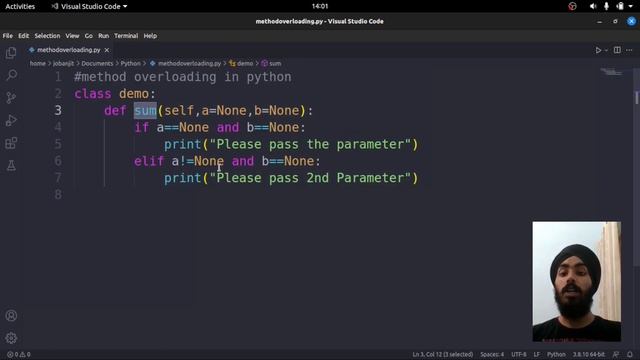640x360 pixels.
Task: Open the View menu
Action: [72, 36]
